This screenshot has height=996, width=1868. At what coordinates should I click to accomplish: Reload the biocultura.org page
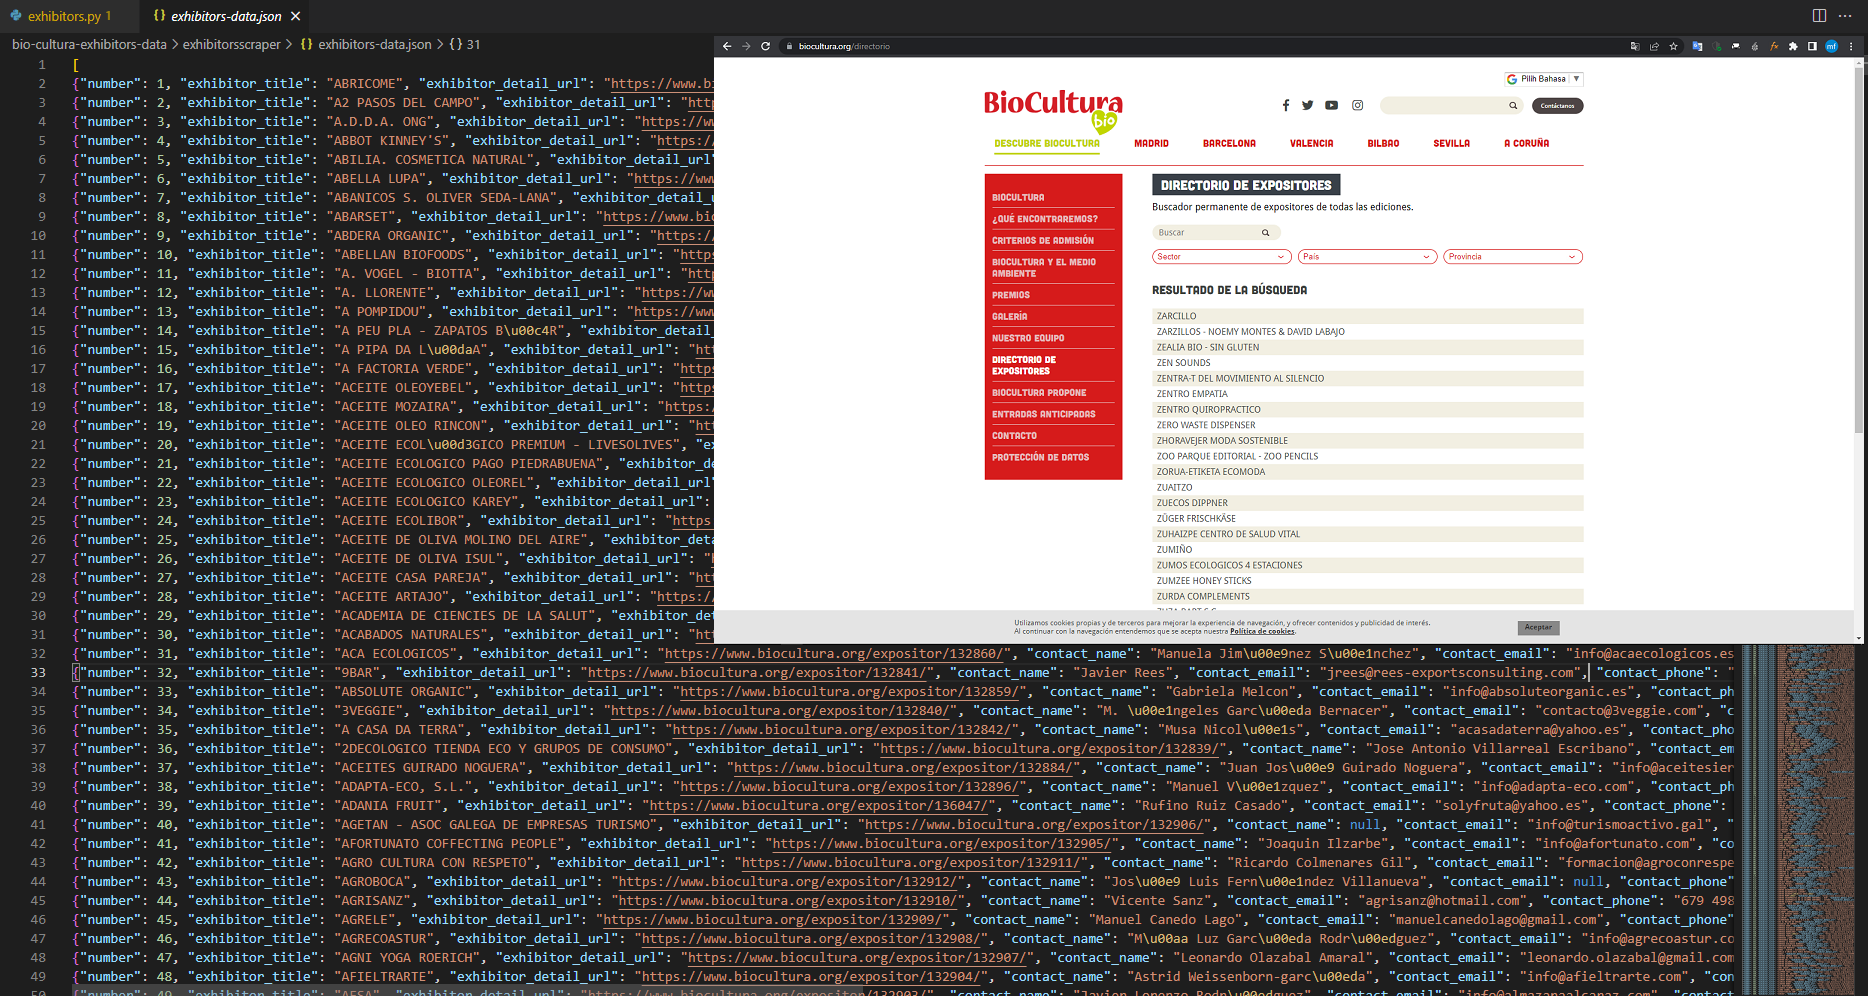(x=765, y=46)
